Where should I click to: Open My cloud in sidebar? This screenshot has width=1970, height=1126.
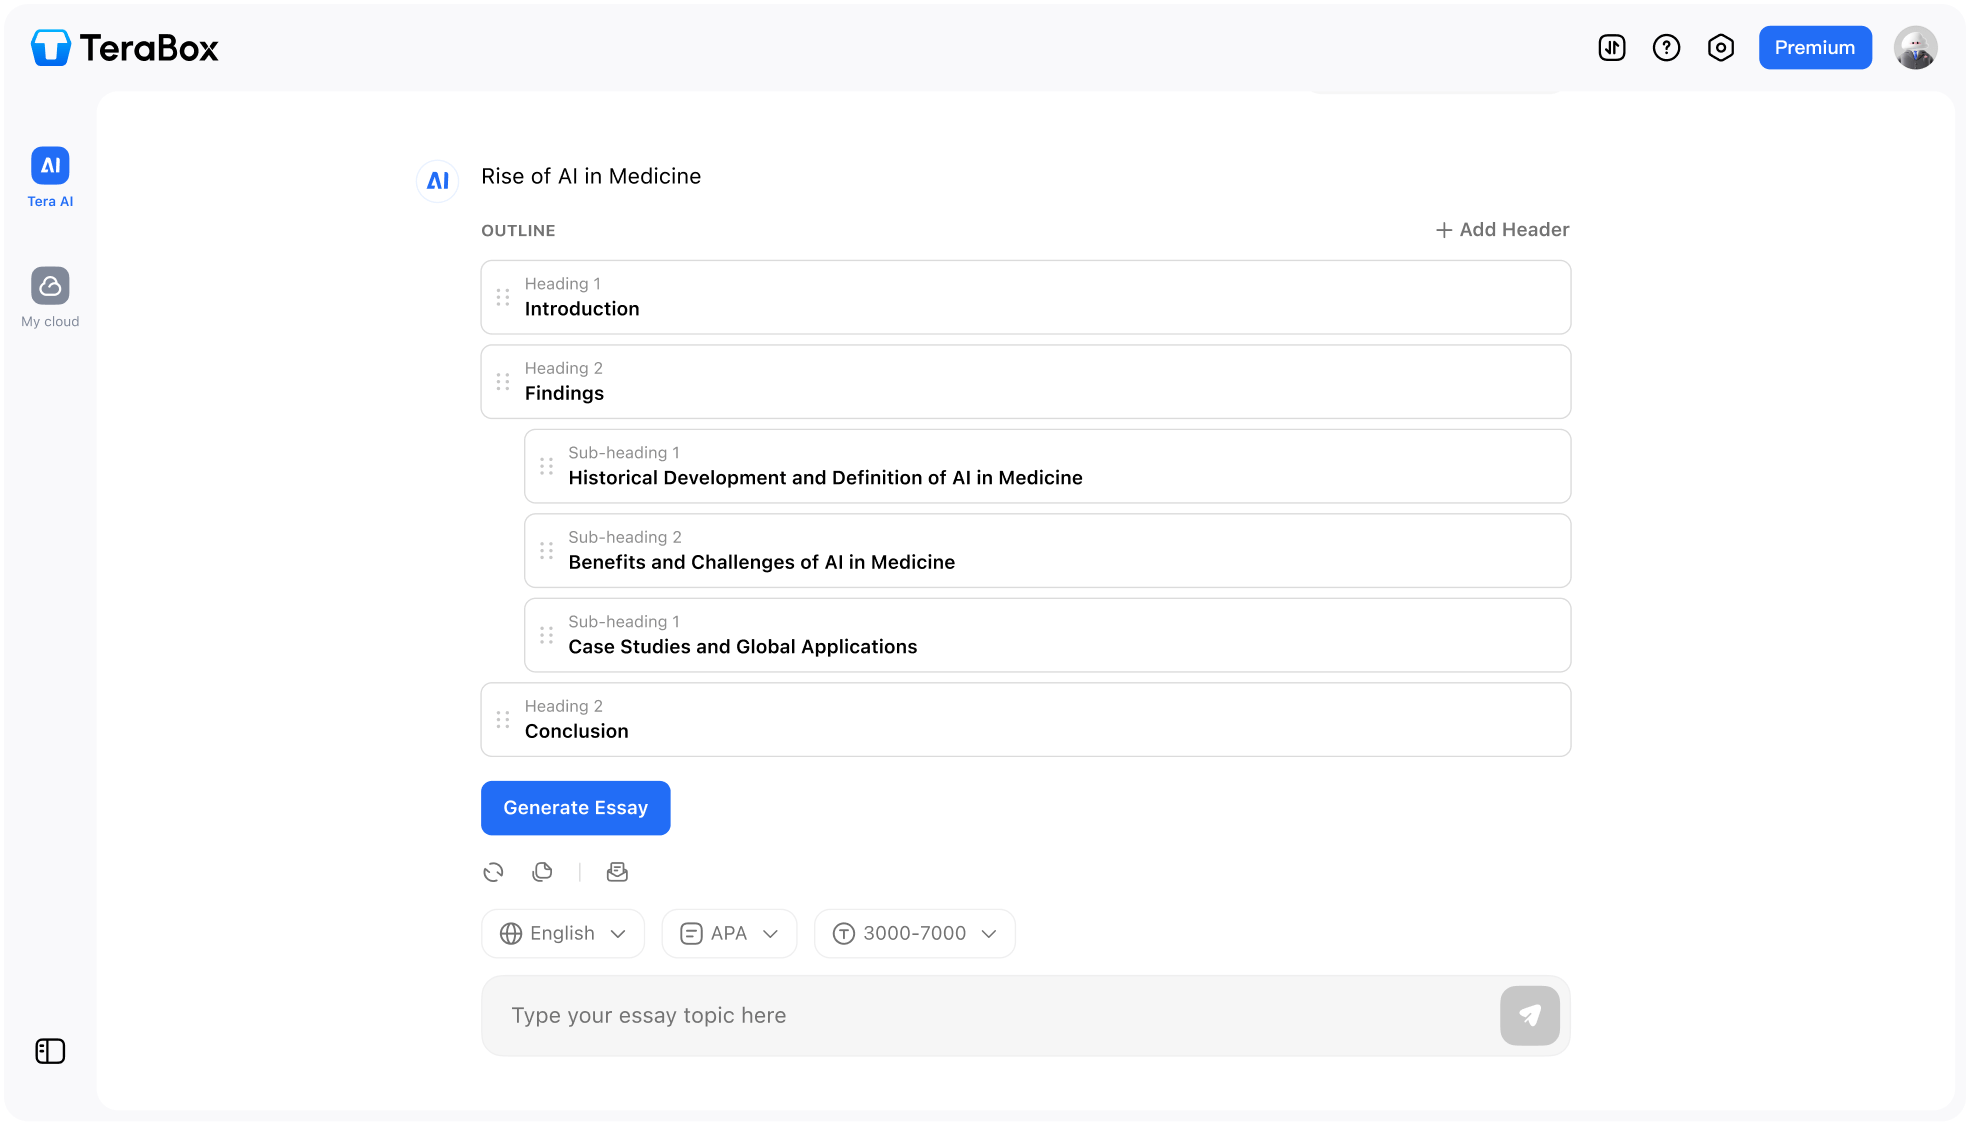(x=50, y=297)
